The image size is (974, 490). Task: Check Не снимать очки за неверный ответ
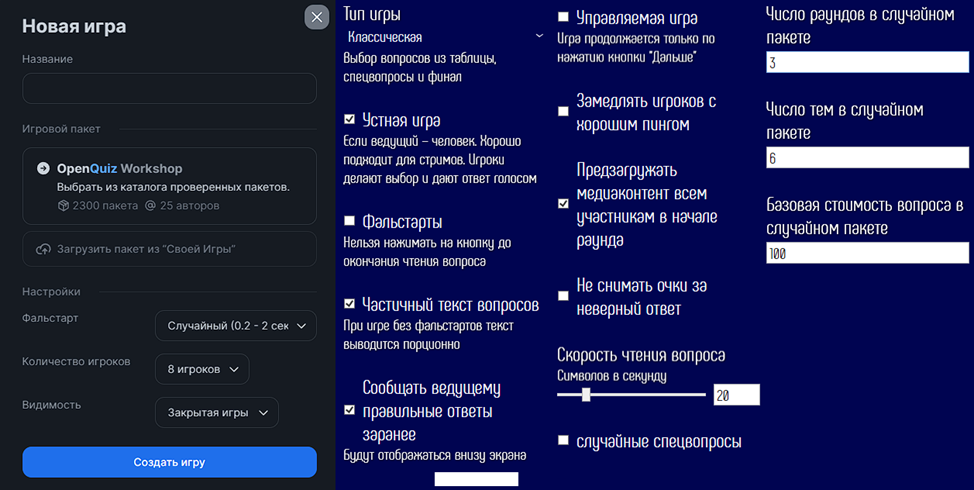(x=564, y=296)
